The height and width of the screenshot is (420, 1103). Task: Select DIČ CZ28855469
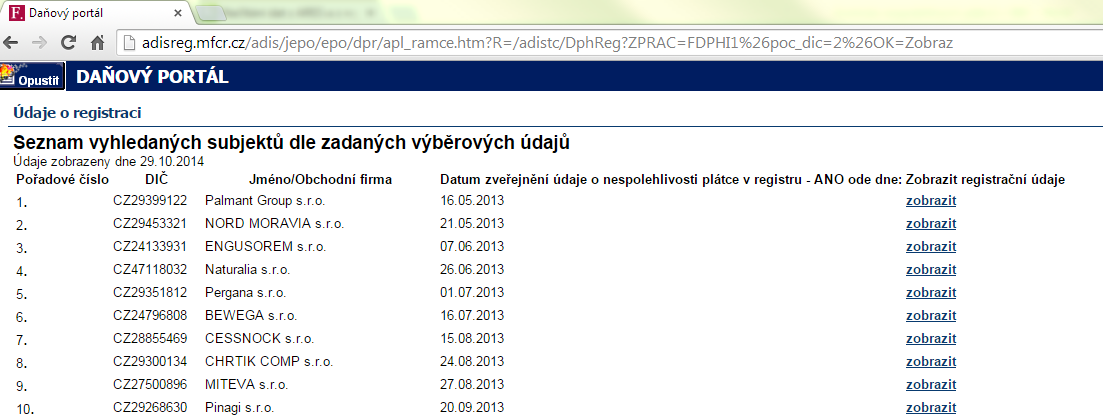[150, 339]
